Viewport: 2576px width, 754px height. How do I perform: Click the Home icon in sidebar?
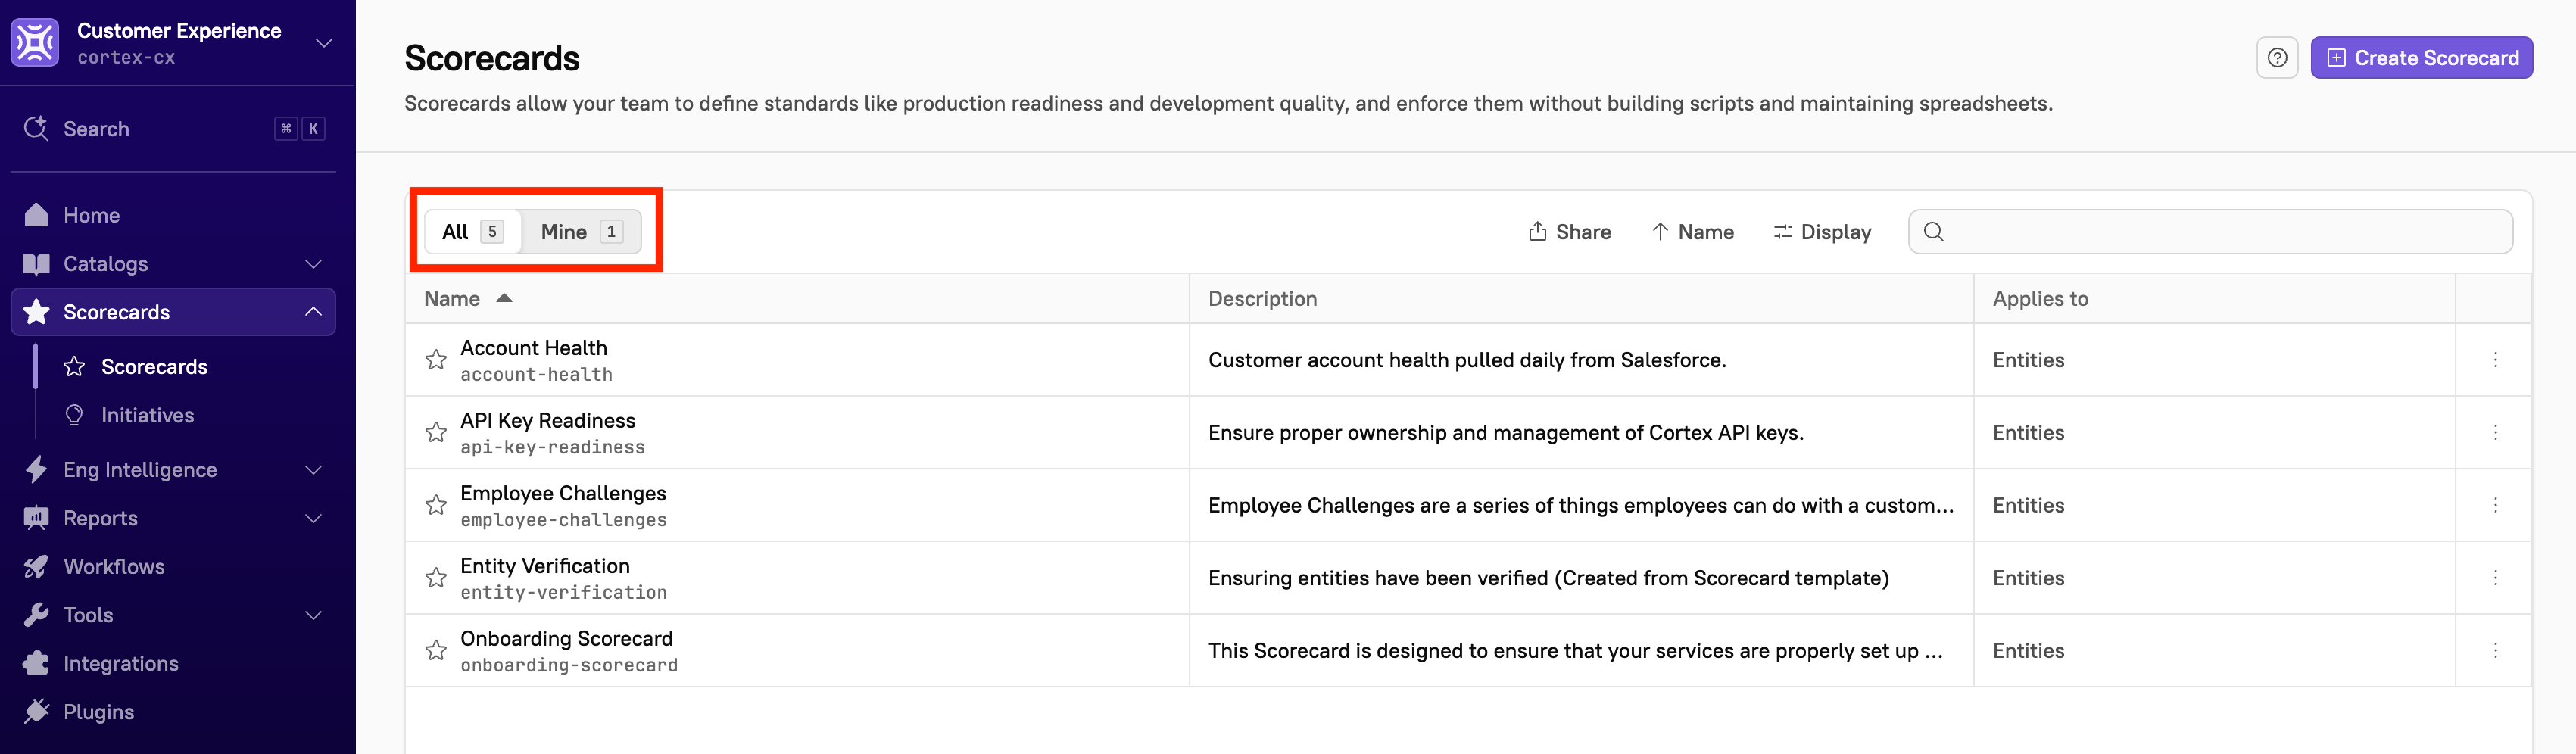point(36,215)
